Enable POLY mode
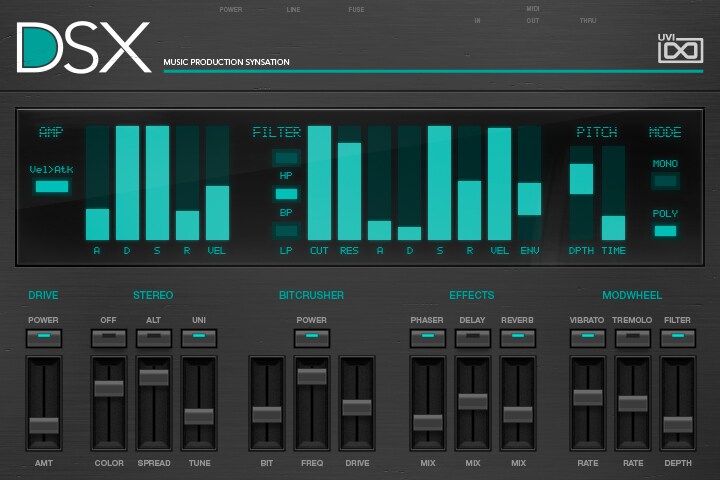 [665, 231]
